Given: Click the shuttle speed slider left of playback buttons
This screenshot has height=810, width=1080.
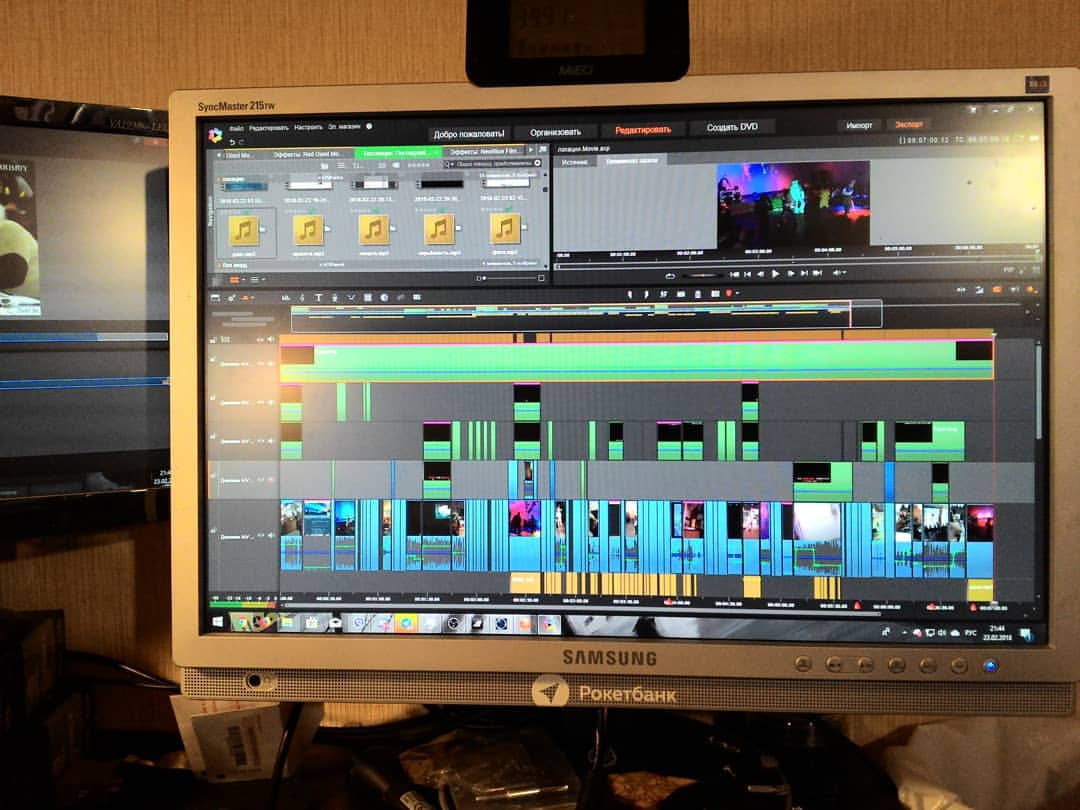Looking at the screenshot, I should 703,276.
